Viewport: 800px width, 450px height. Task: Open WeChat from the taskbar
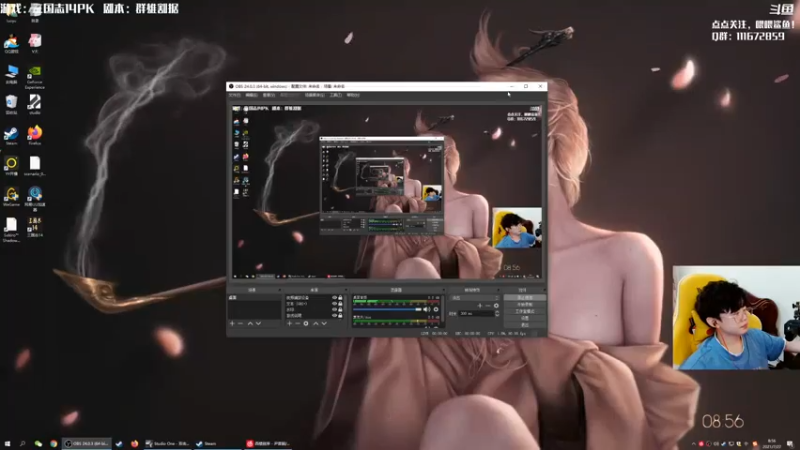tap(38, 444)
